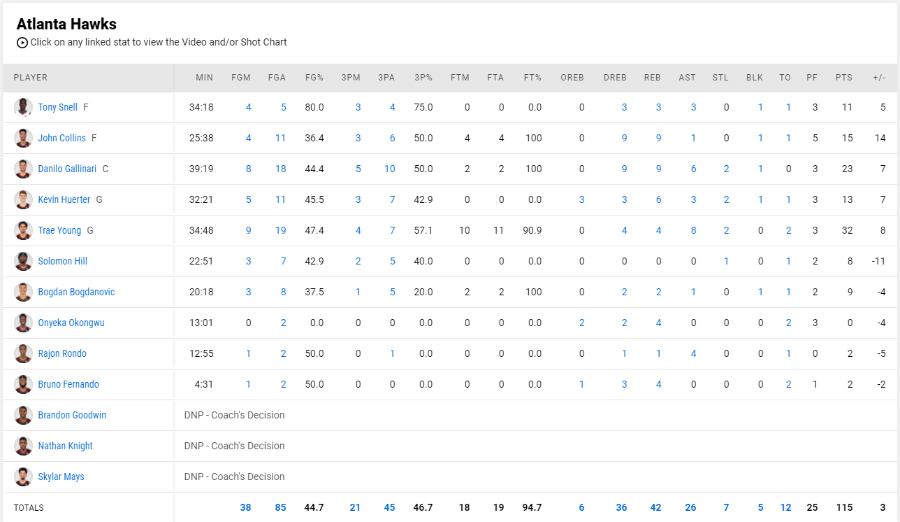Click the MIN column header
This screenshot has height=522, width=900.
[204, 78]
